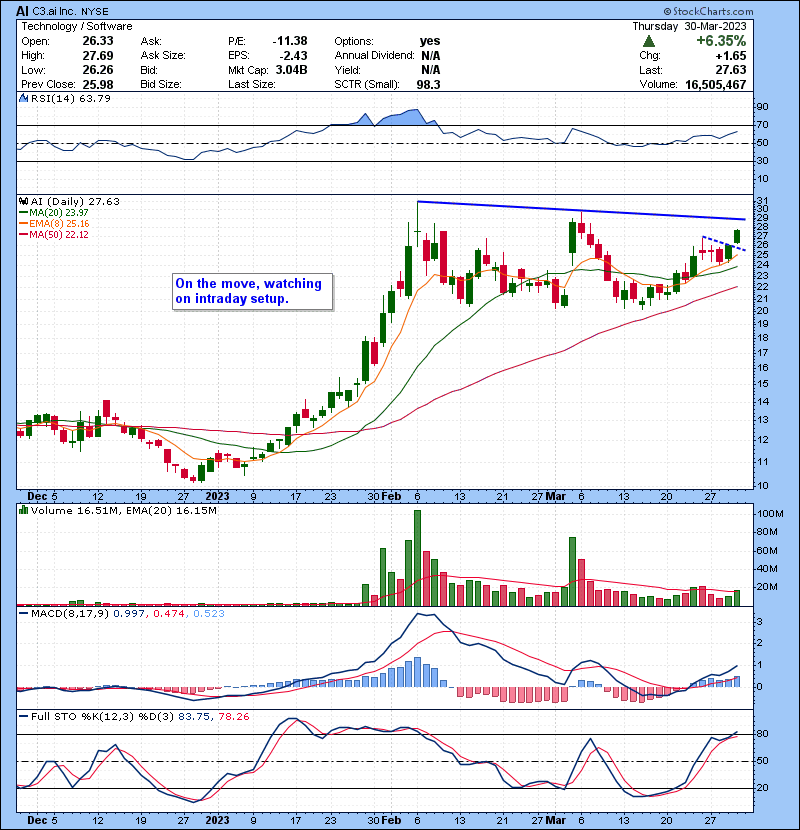Click the latest green candlestick on price chart
The width and height of the screenshot is (800, 830).
736,236
